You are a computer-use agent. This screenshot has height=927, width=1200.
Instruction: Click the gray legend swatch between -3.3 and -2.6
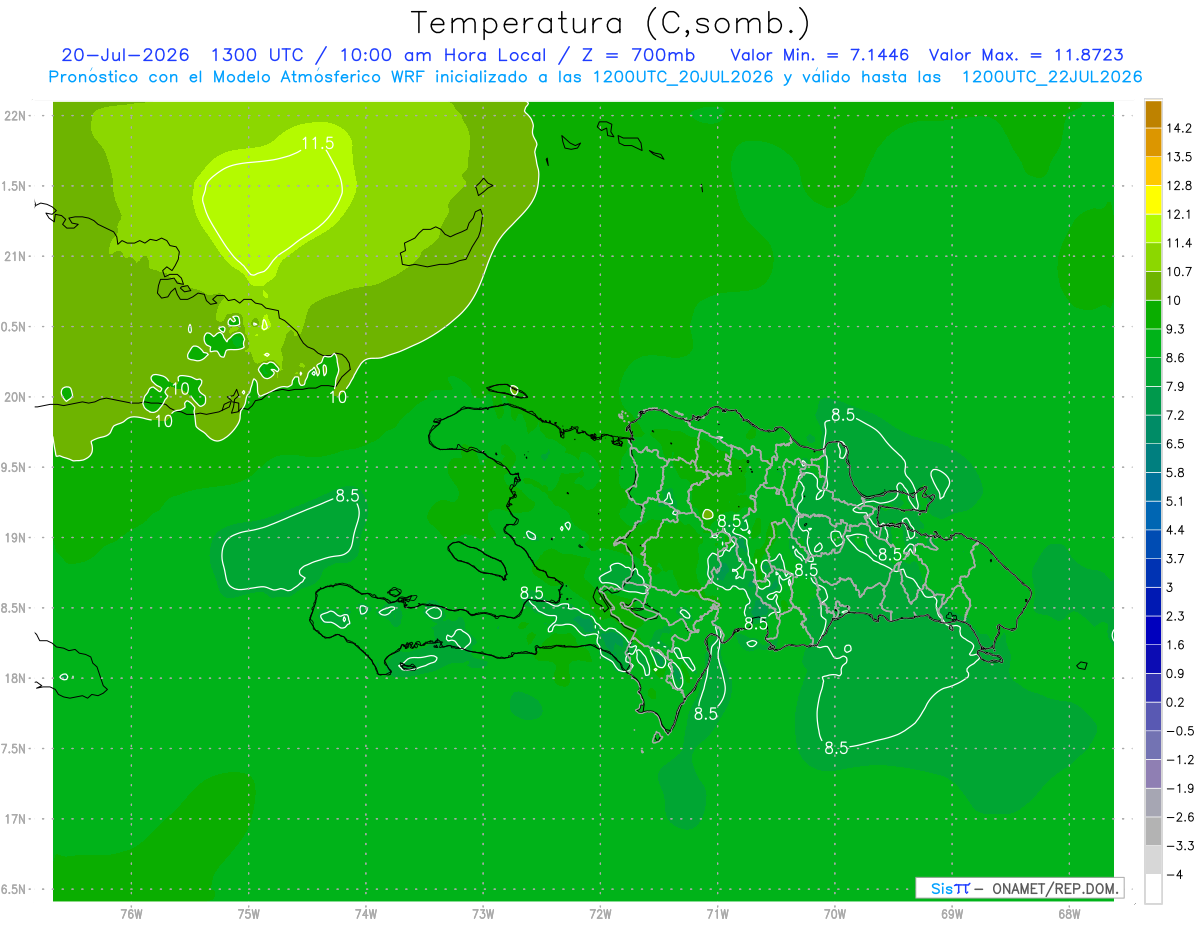click(x=1153, y=831)
